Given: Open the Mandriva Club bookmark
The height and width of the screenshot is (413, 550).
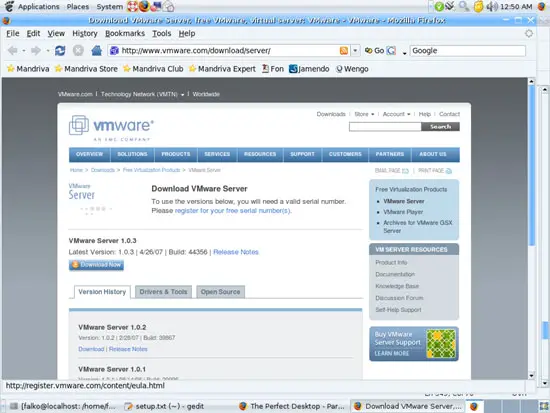Looking at the screenshot, I should [x=153, y=69].
